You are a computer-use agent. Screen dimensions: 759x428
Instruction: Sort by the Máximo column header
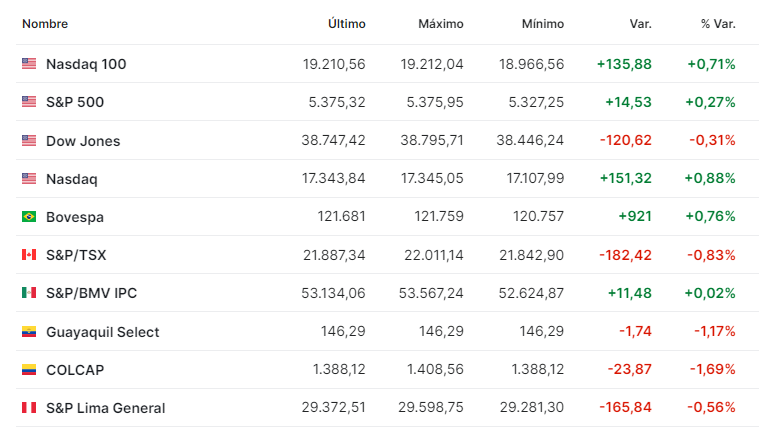441,24
